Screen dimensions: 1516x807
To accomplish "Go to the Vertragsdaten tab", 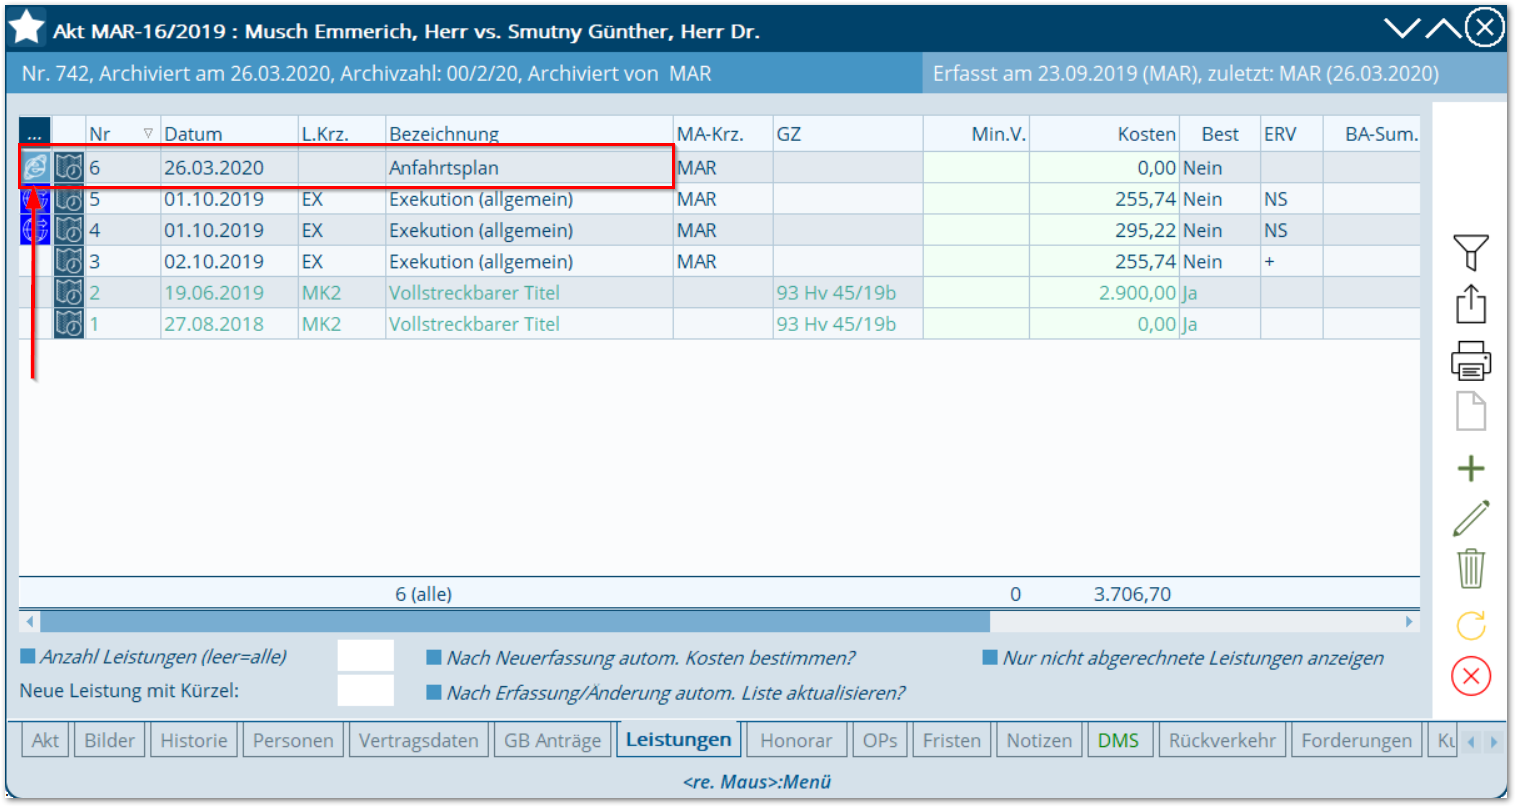I will 418,741.
